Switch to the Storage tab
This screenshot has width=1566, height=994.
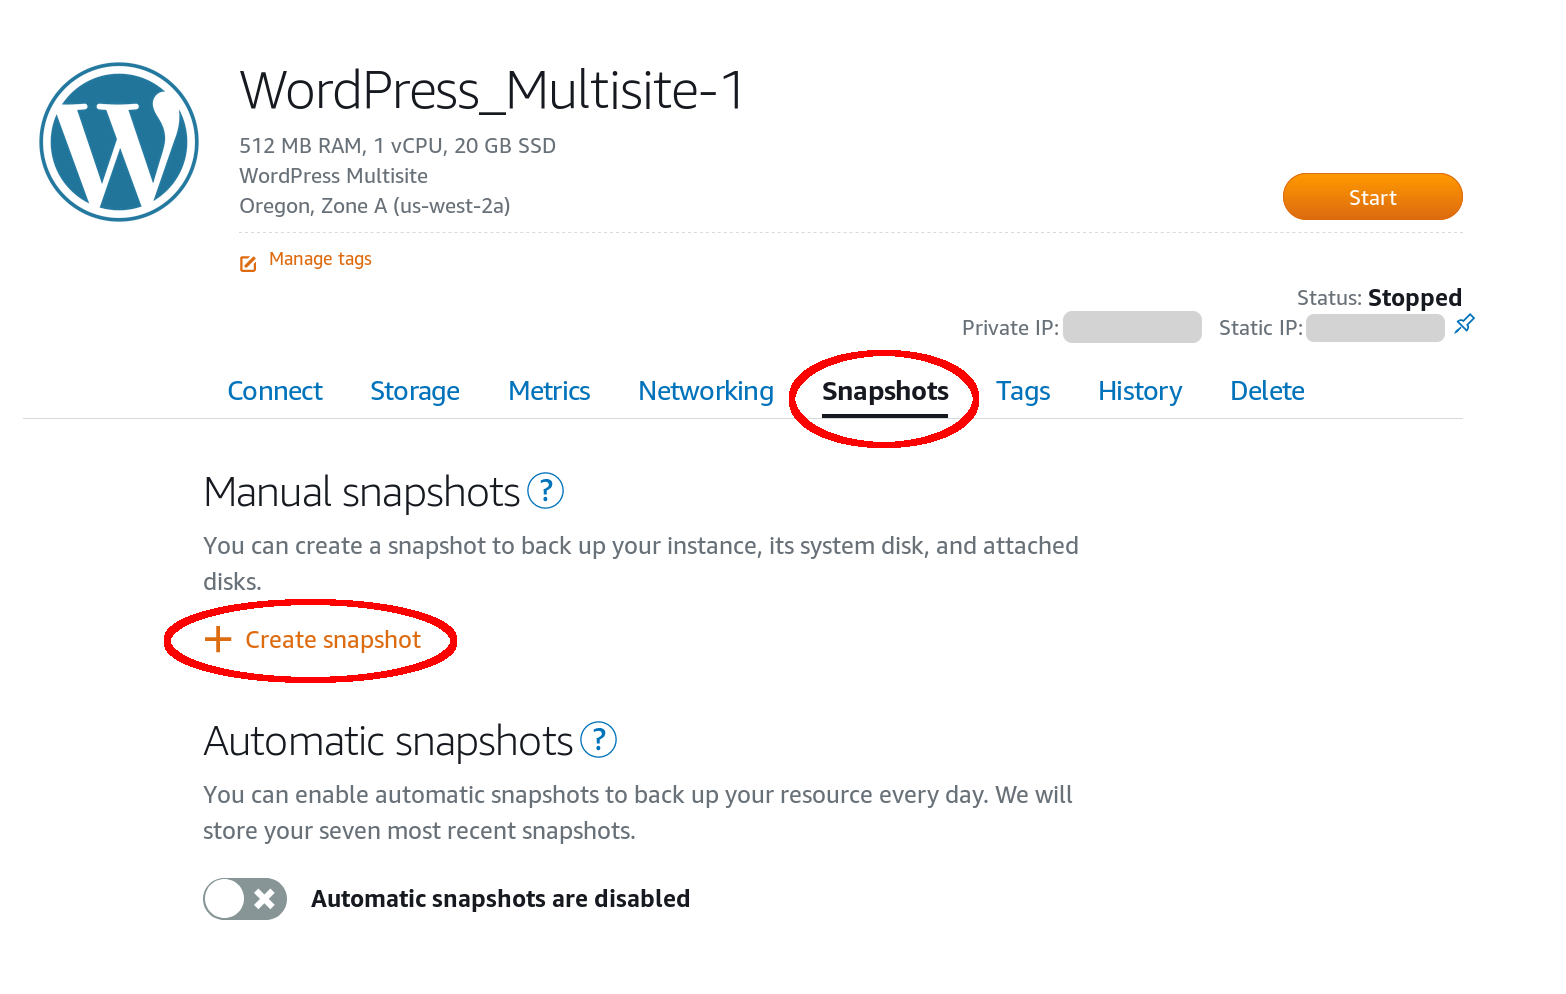(x=415, y=391)
